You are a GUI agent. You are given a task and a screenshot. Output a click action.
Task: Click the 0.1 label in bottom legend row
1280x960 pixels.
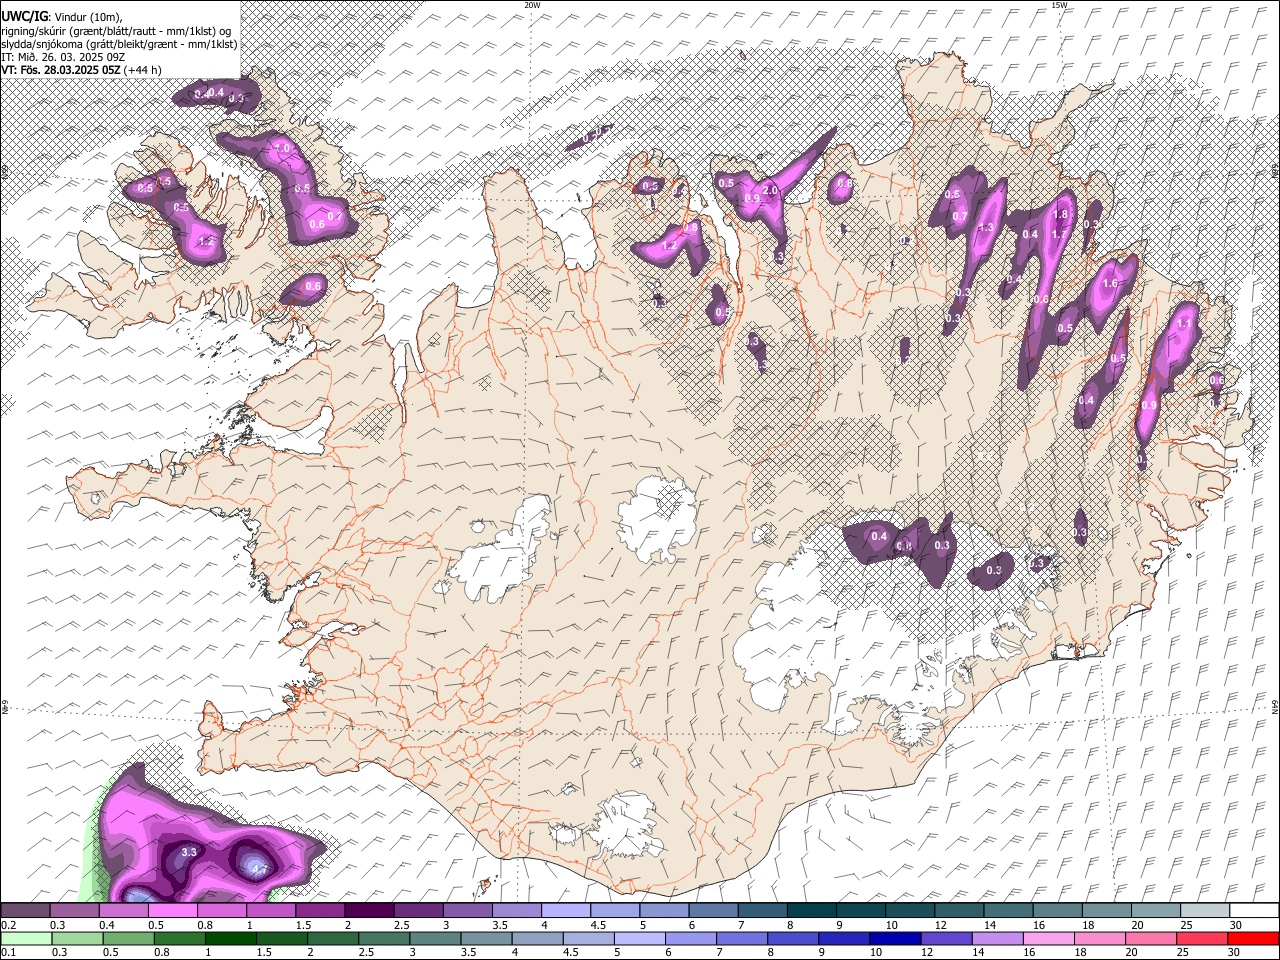click(9, 953)
